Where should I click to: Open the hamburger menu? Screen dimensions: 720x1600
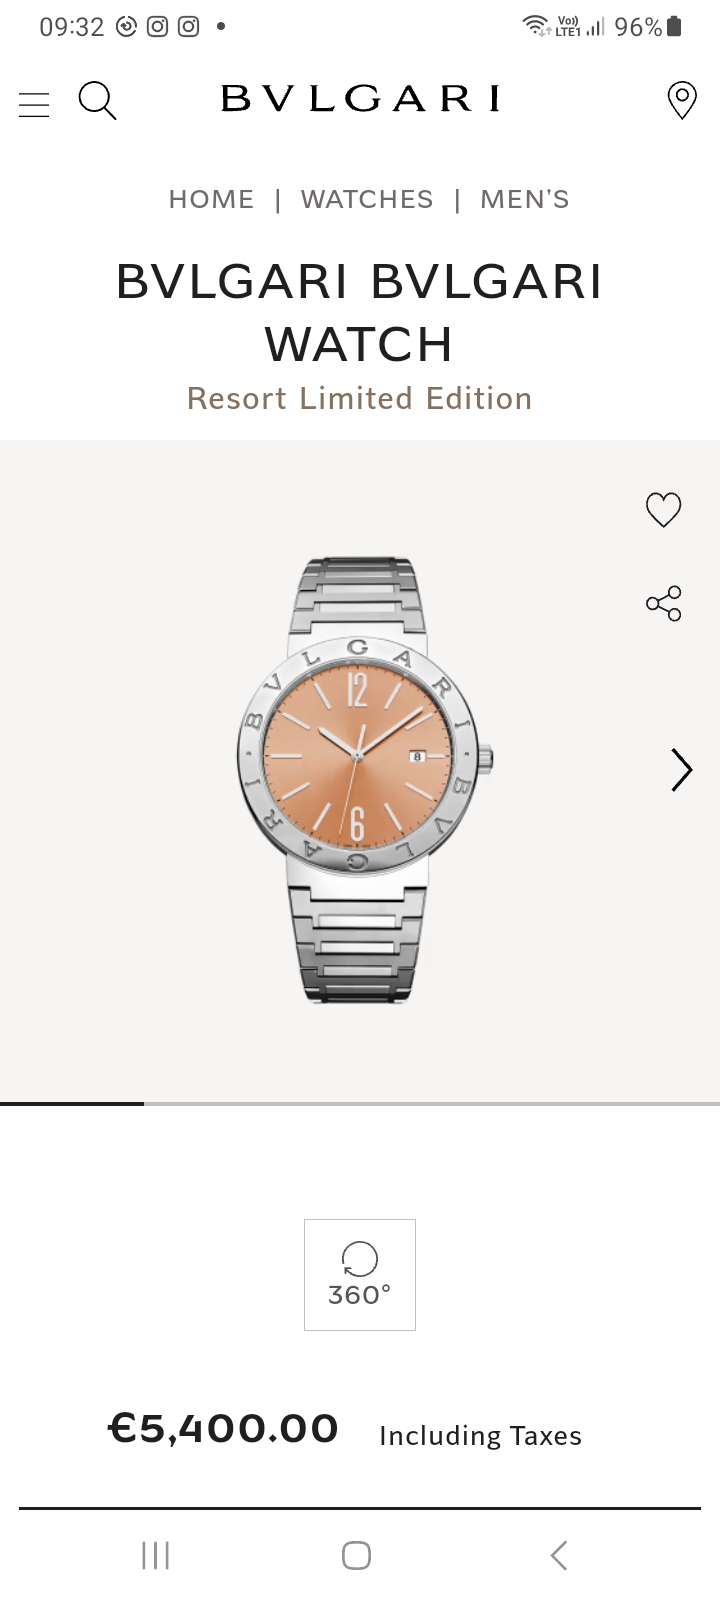point(33,103)
